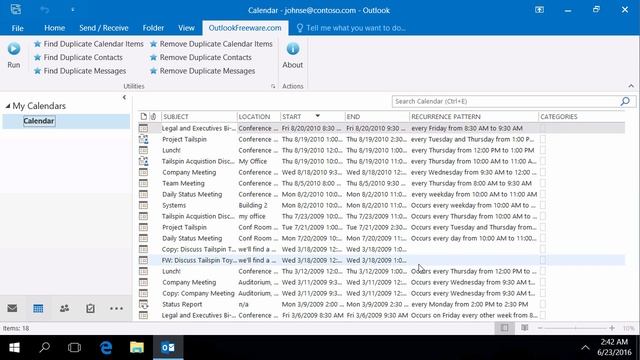Select the Team Meeting appointment

pos(382,183)
